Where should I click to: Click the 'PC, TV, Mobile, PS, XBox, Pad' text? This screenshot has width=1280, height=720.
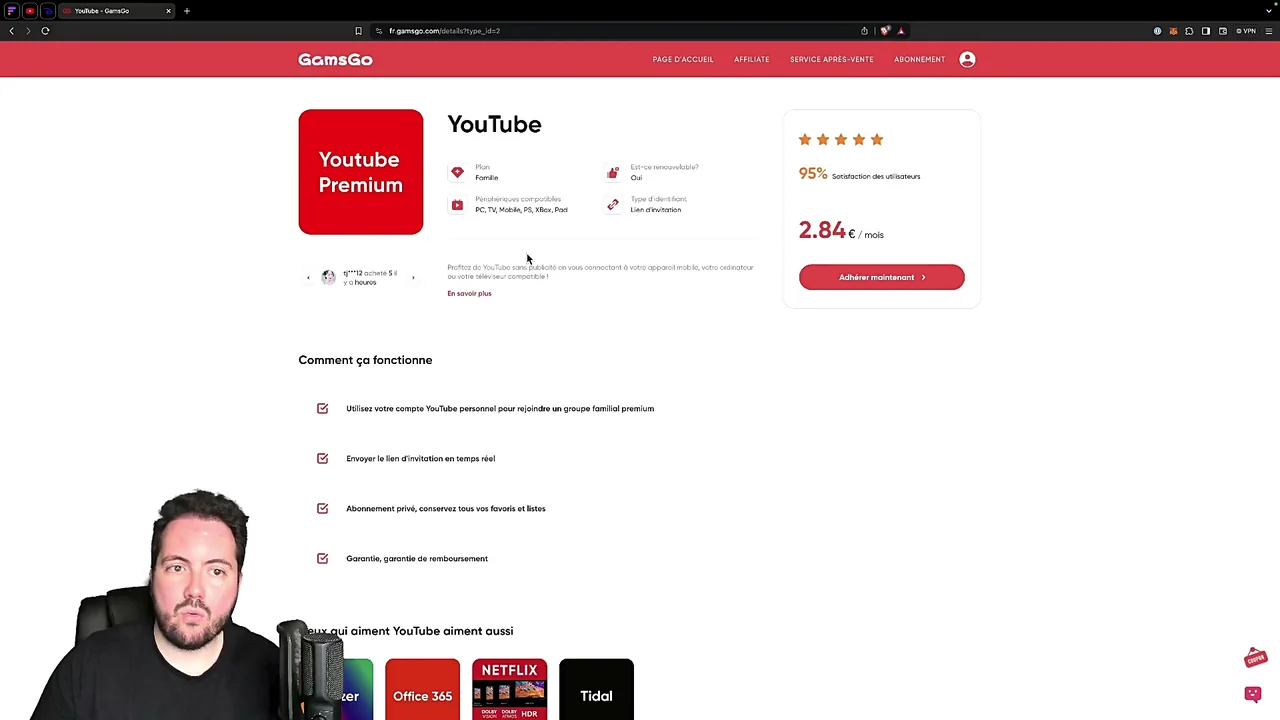pos(521,210)
